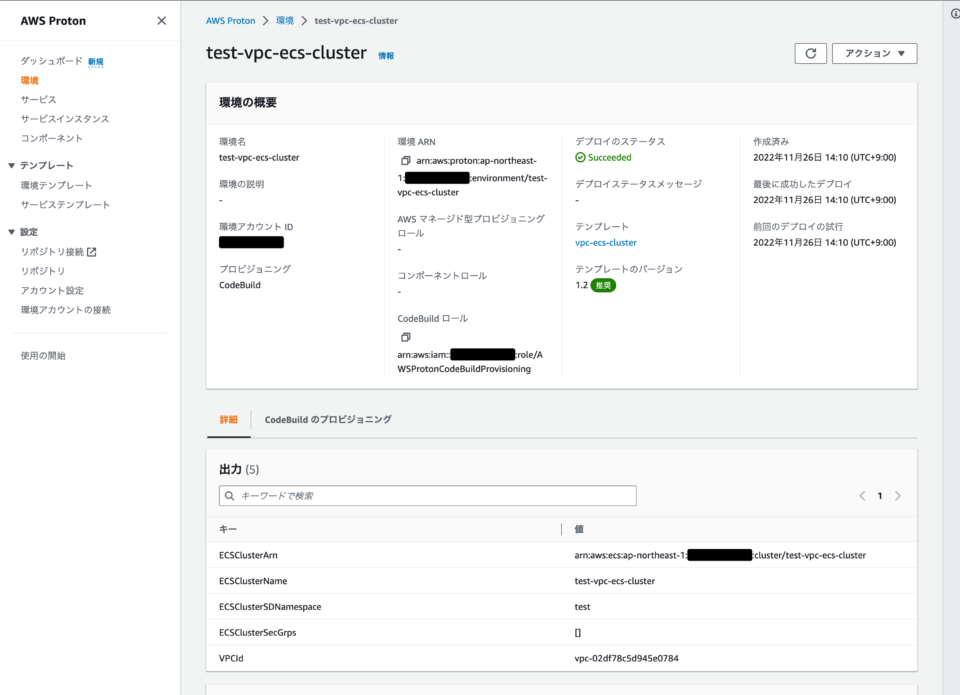Click the CodeBuild provisioning value

tap(239, 285)
